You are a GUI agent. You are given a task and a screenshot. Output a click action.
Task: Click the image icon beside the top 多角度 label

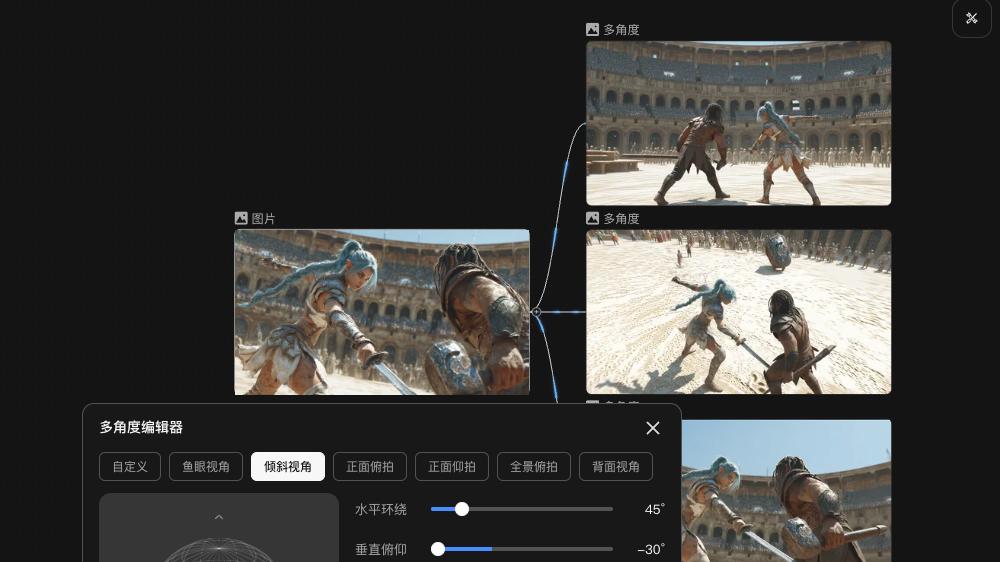point(593,30)
